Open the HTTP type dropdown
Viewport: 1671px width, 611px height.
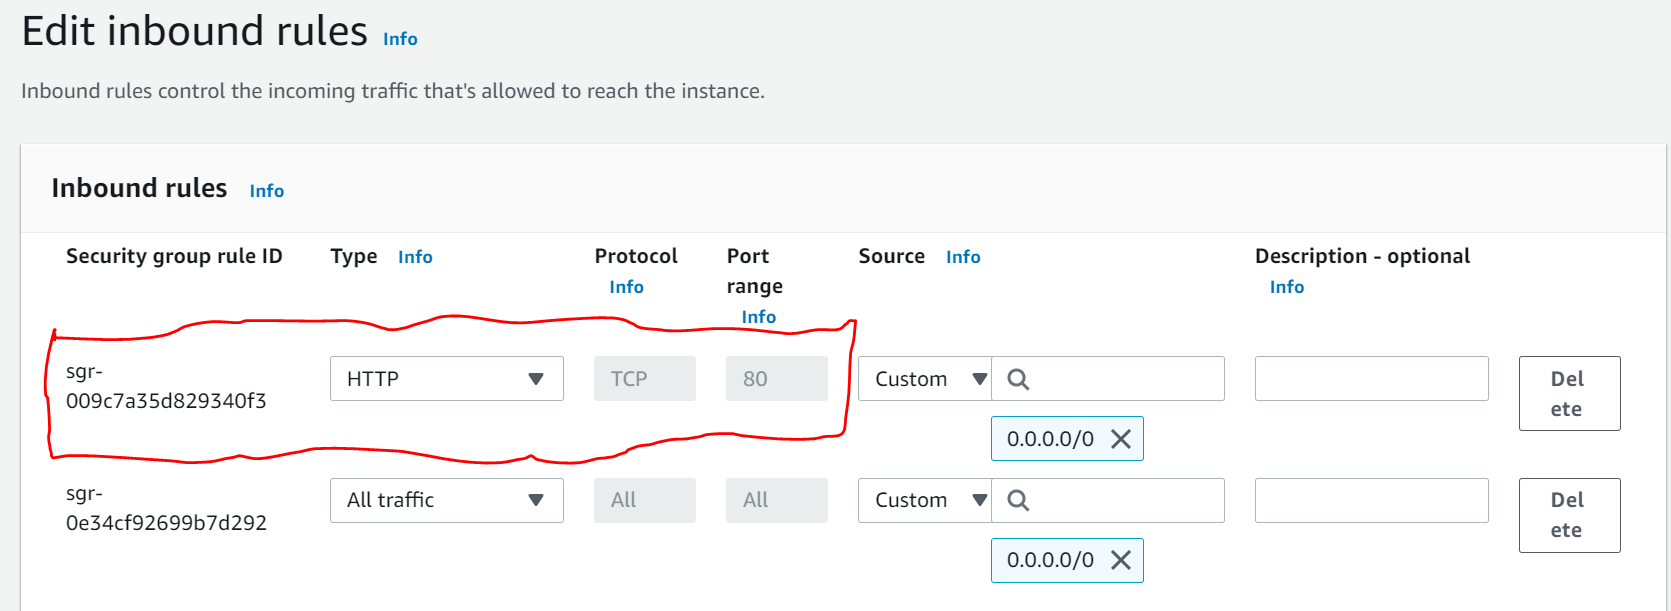point(447,379)
